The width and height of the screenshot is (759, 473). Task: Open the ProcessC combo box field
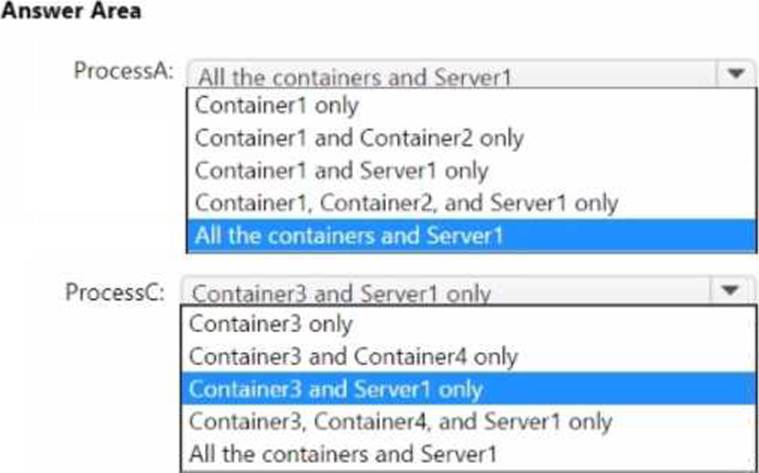pyautogui.click(x=445, y=292)
